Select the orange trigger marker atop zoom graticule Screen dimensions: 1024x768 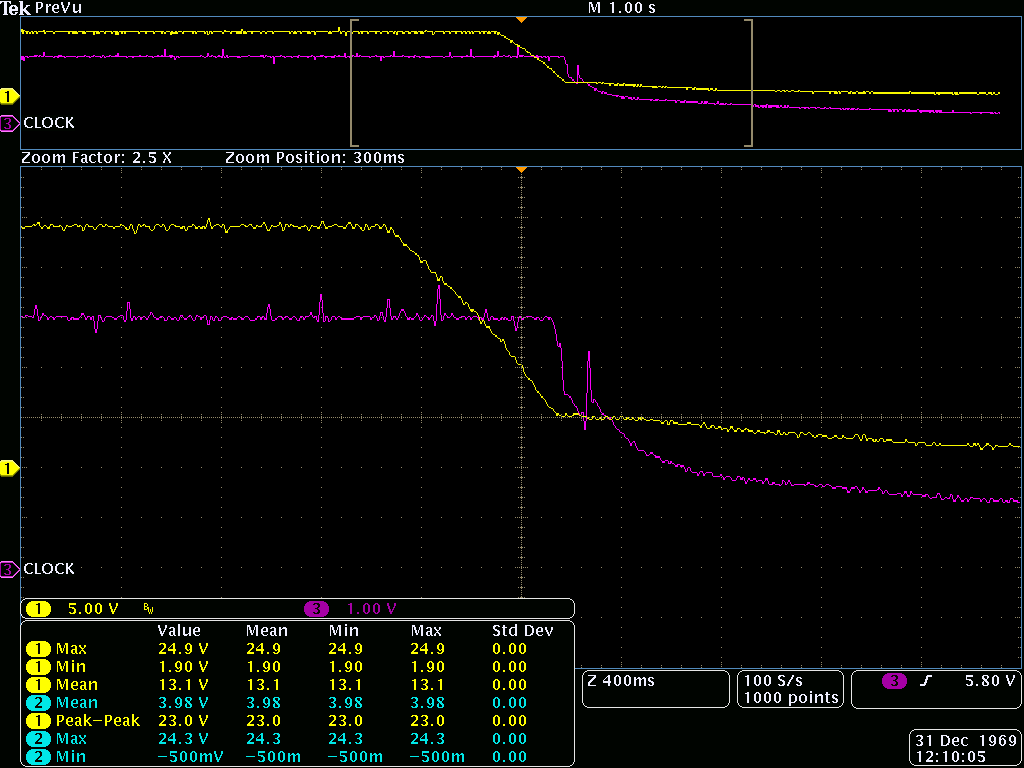tap(521, 170)
